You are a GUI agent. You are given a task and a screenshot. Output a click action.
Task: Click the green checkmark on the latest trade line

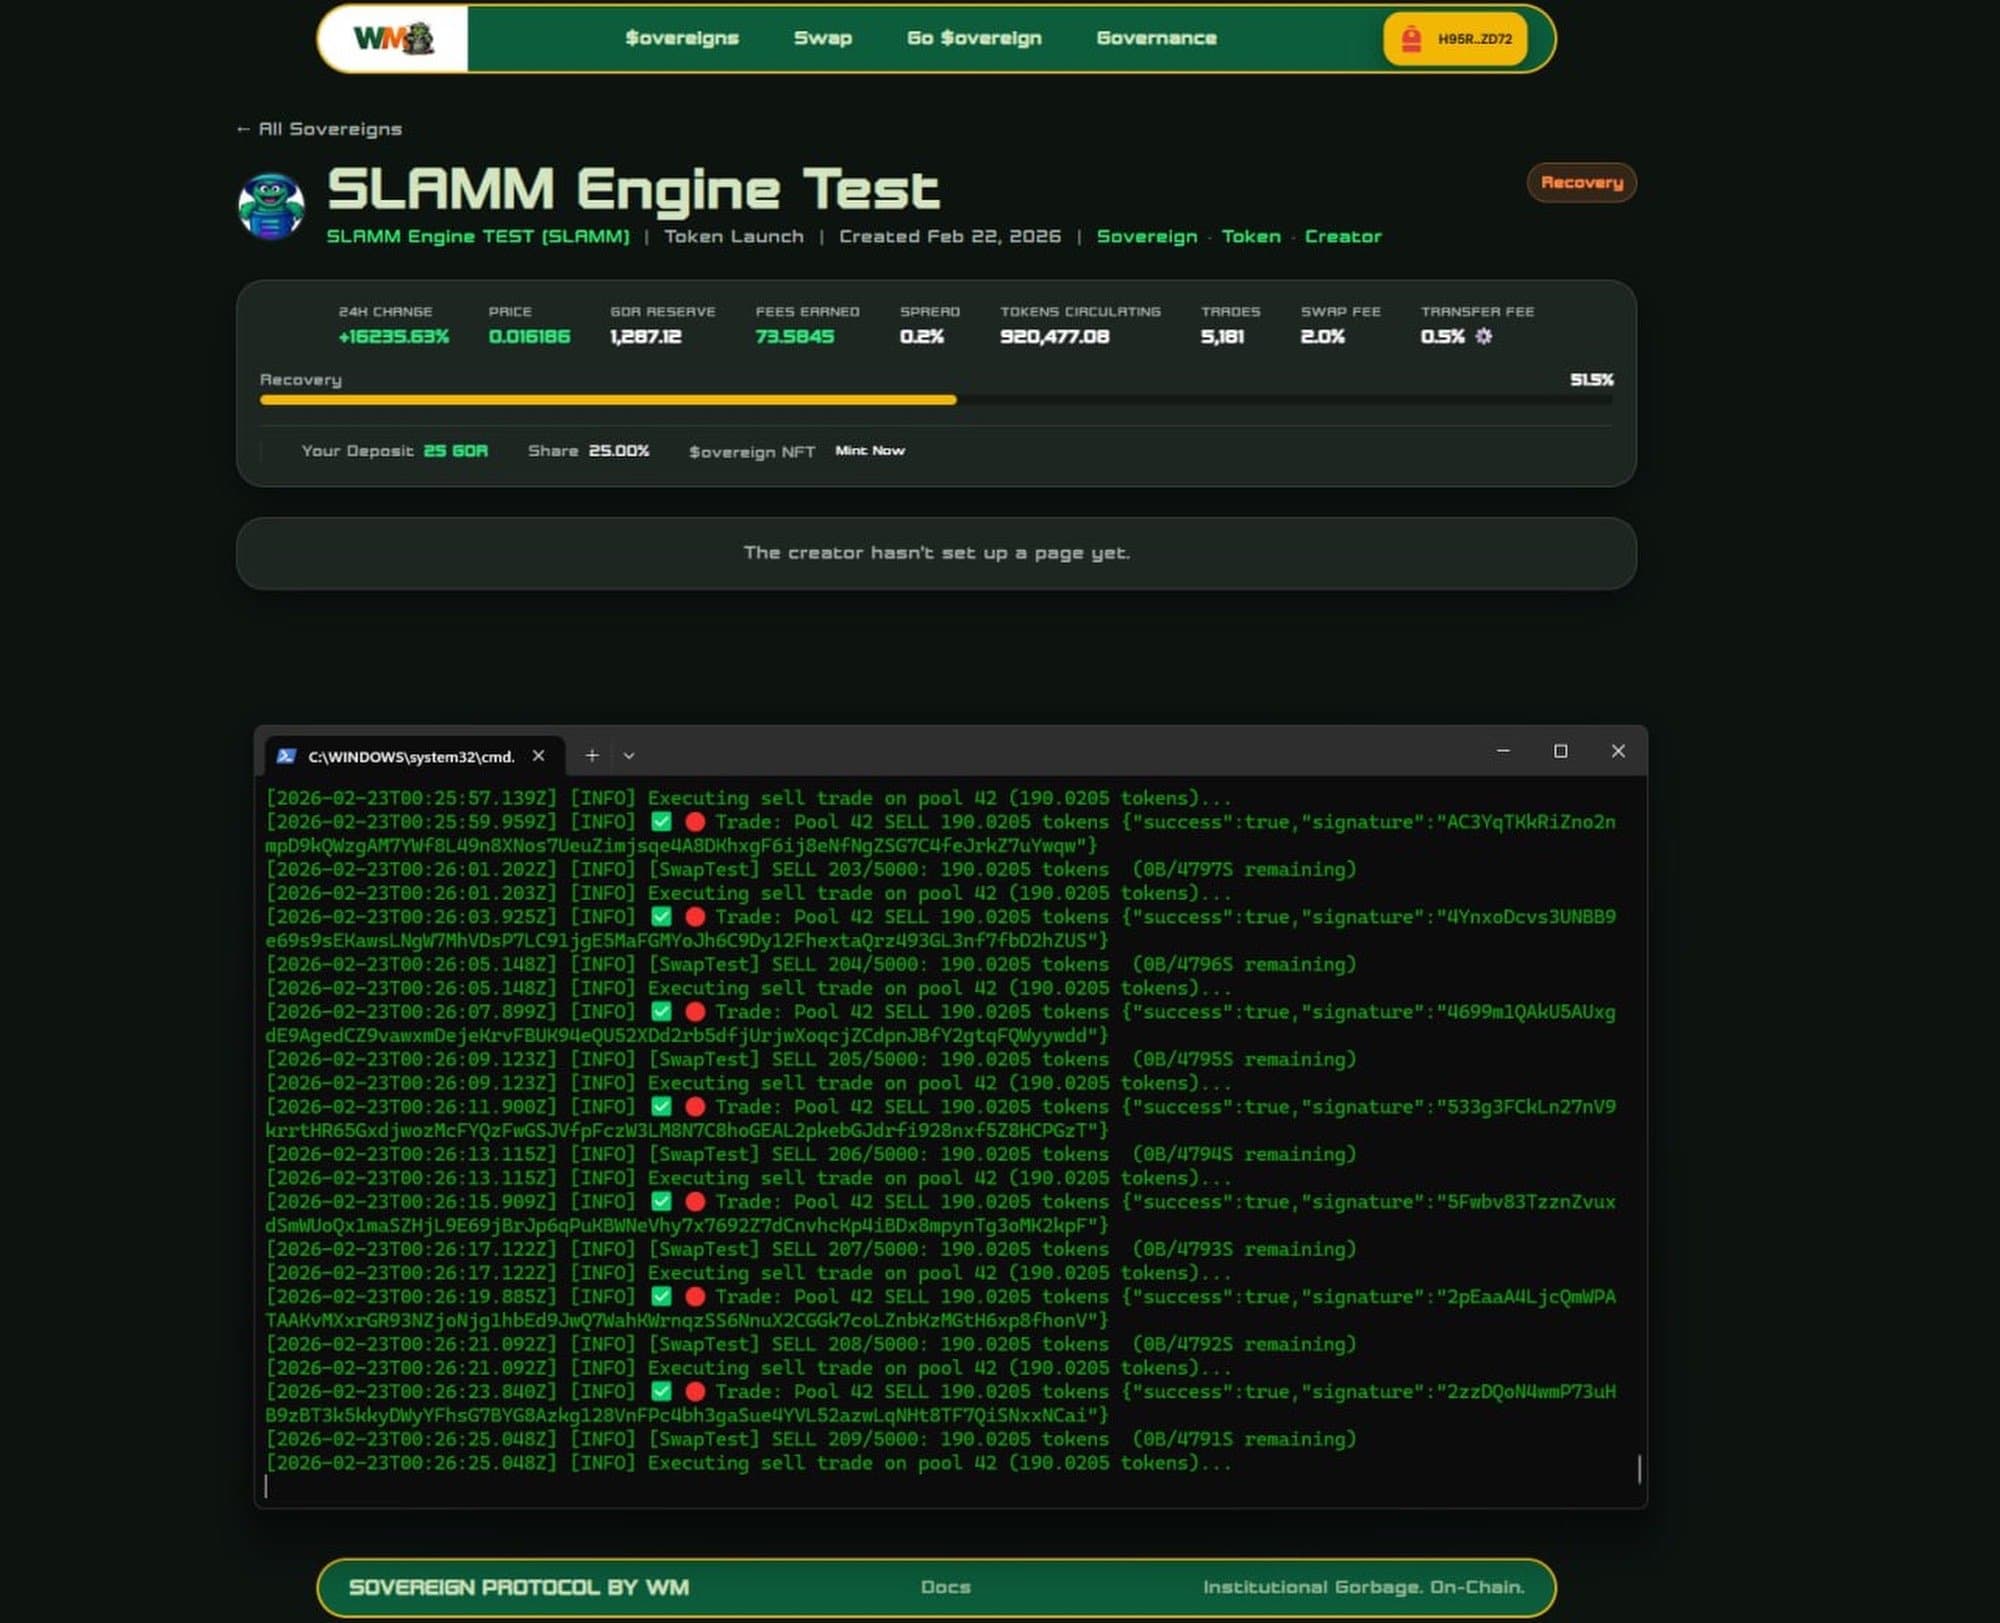663,1391
